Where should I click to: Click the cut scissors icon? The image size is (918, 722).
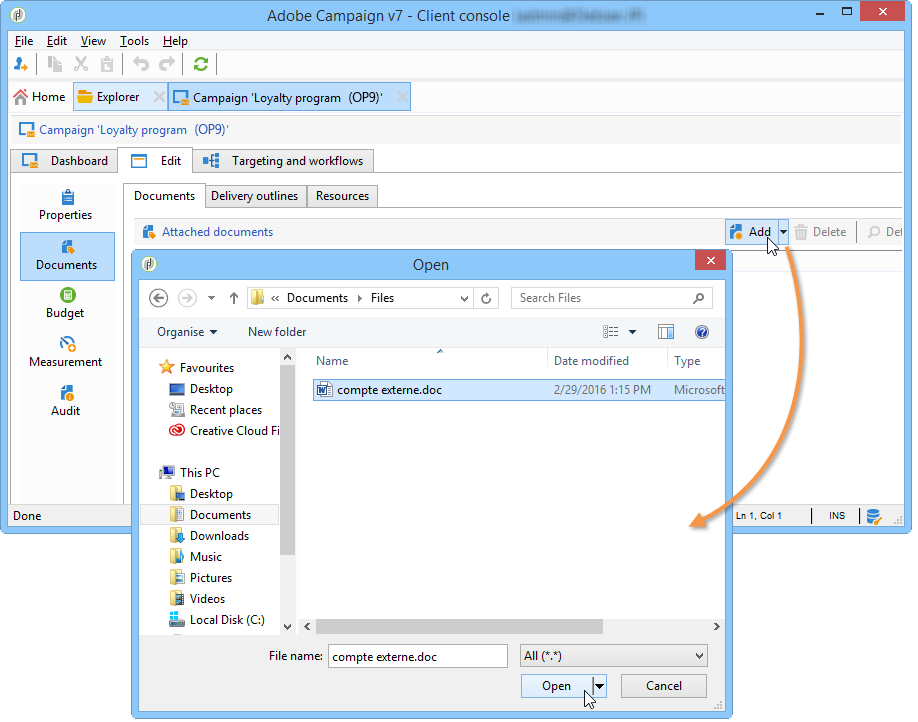tap(81, 64)
